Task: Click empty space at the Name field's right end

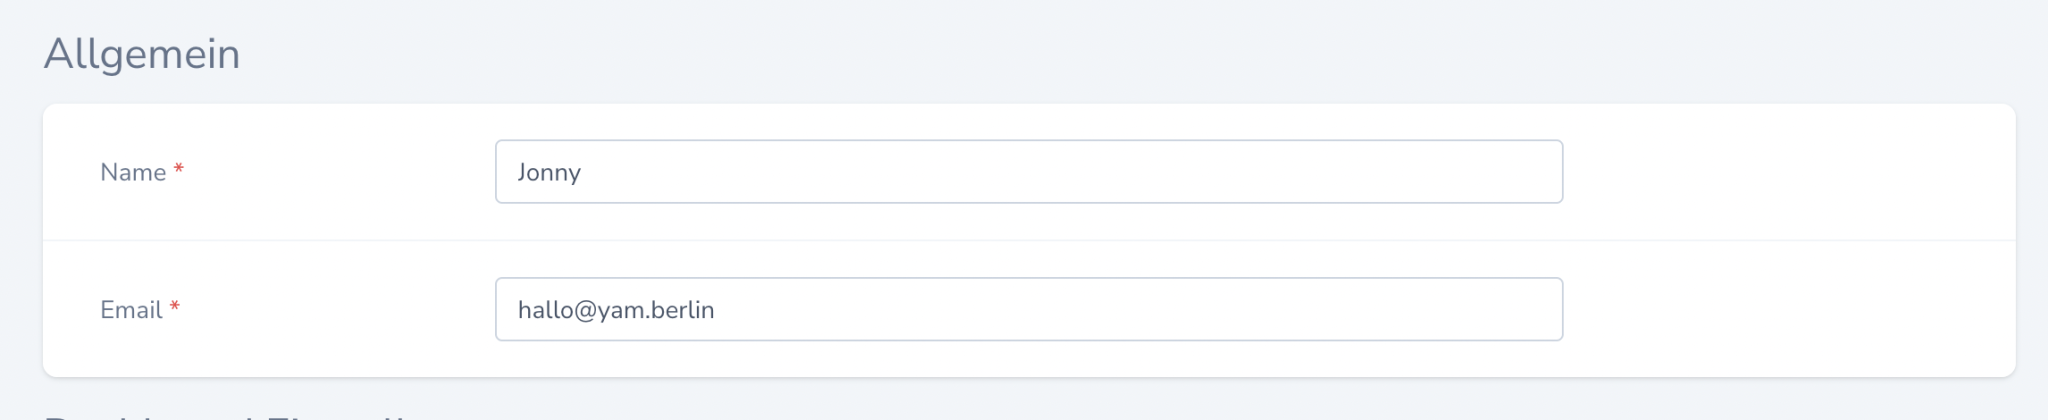Action: tap(1500, 172)
